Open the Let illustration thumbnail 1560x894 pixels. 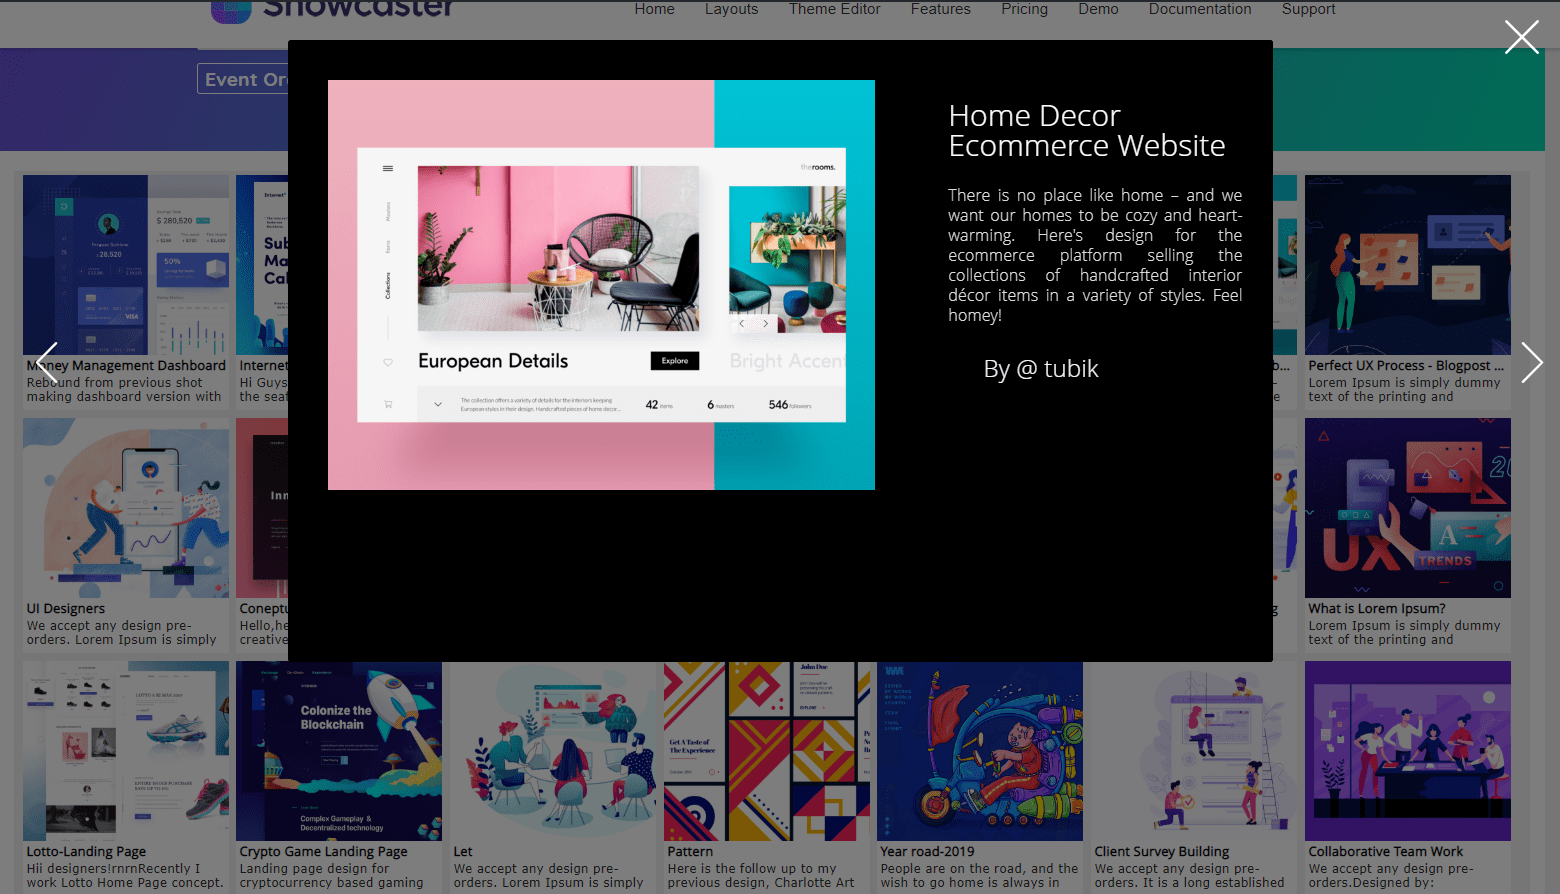553,751
